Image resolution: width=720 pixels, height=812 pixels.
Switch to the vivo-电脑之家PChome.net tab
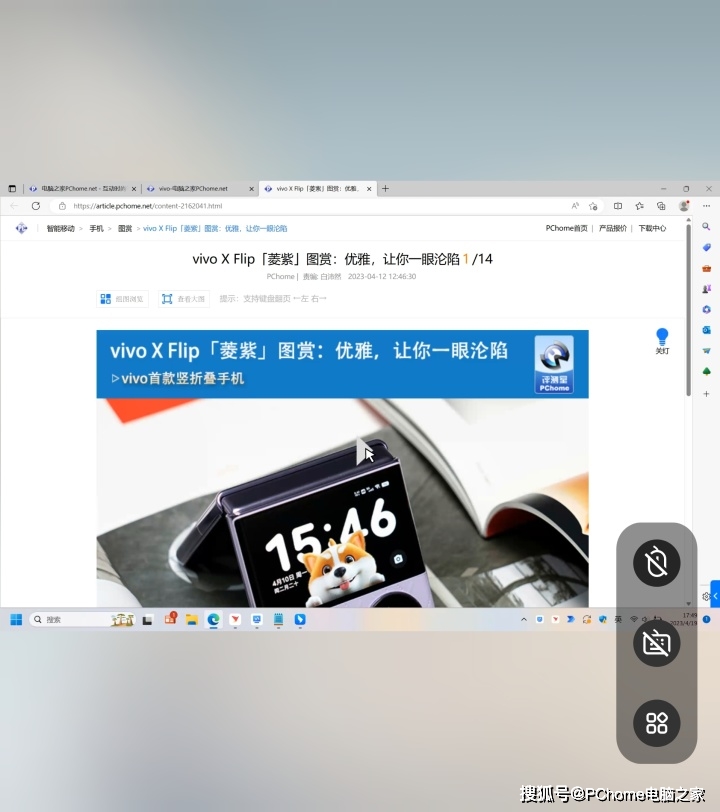click(199, 188)
